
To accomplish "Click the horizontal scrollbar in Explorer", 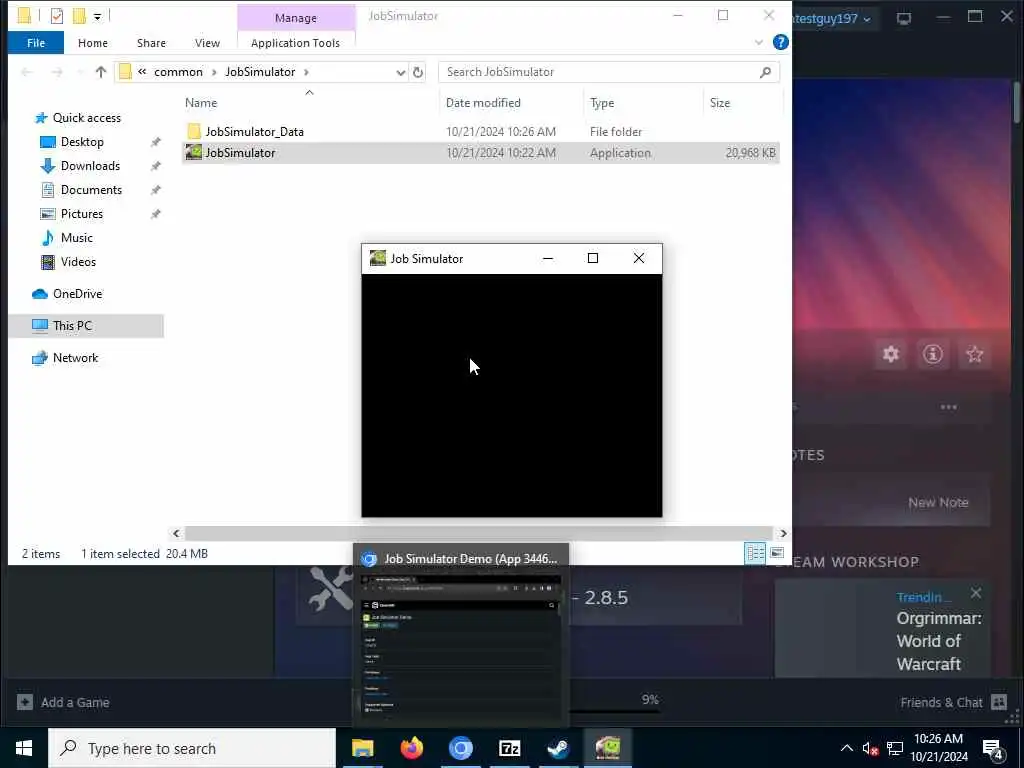I will (x=479, y=533).
